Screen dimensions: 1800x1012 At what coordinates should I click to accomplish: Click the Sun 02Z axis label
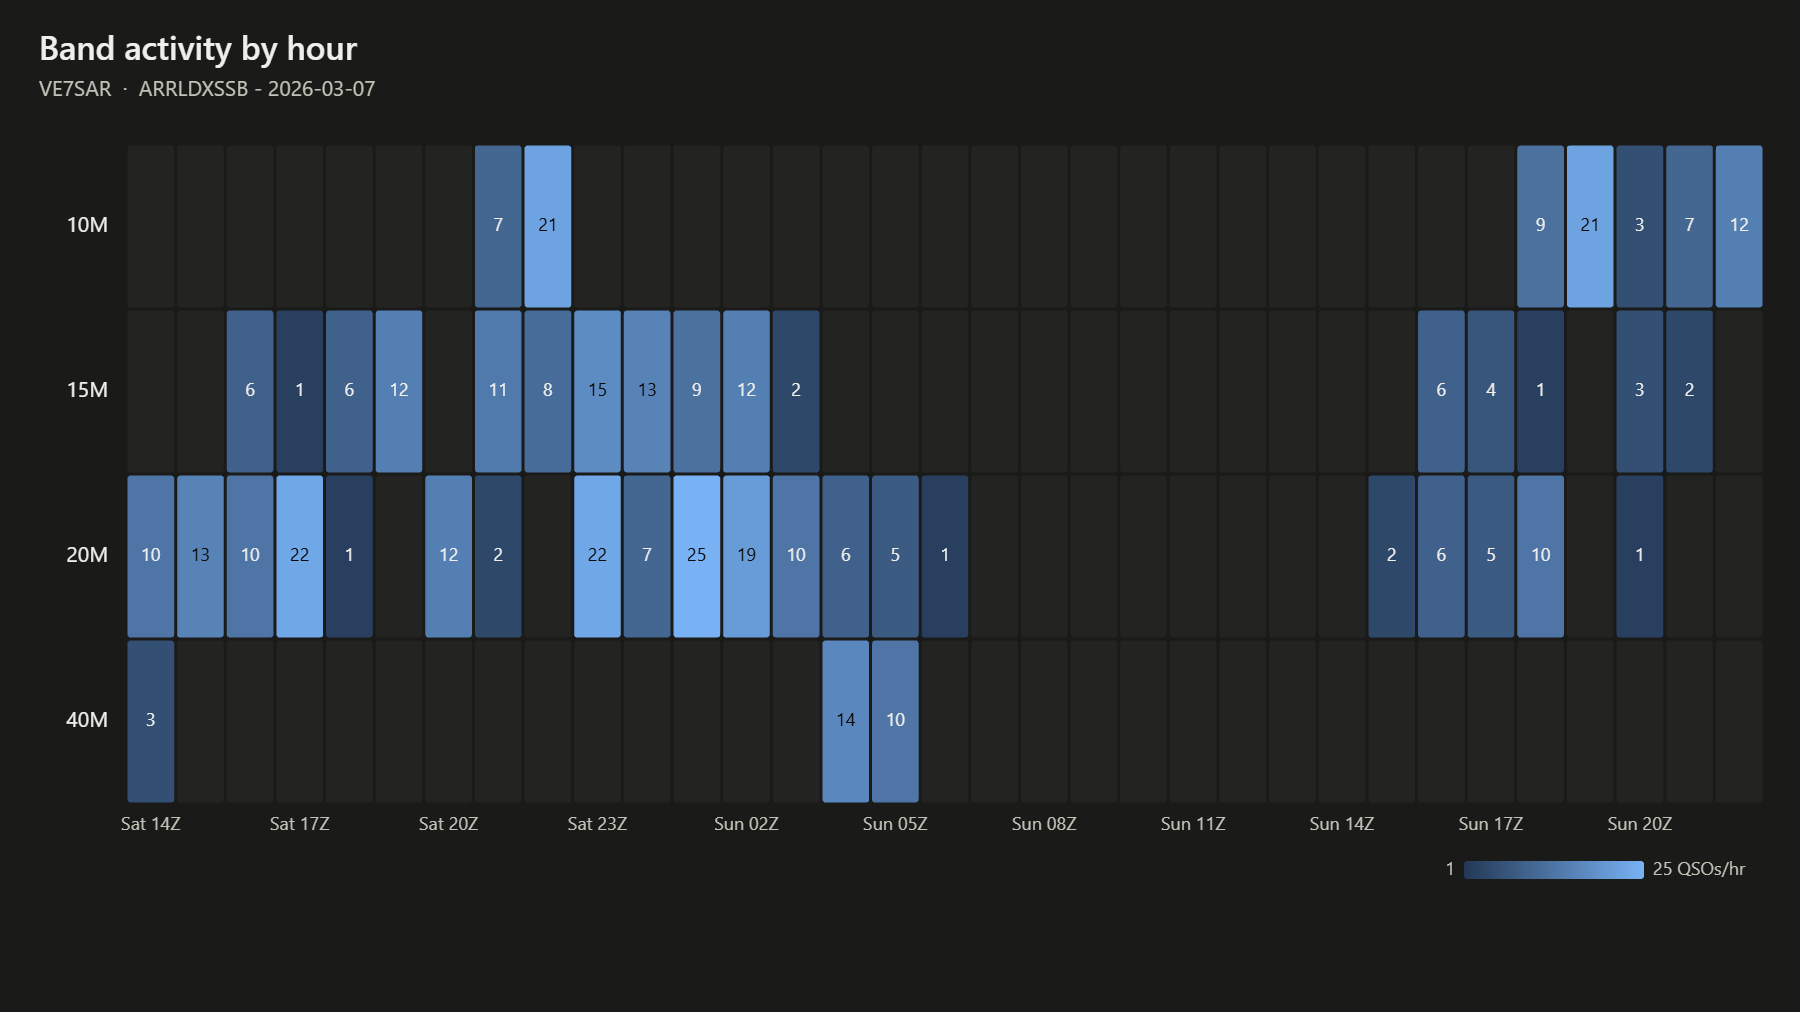point(746,824)
